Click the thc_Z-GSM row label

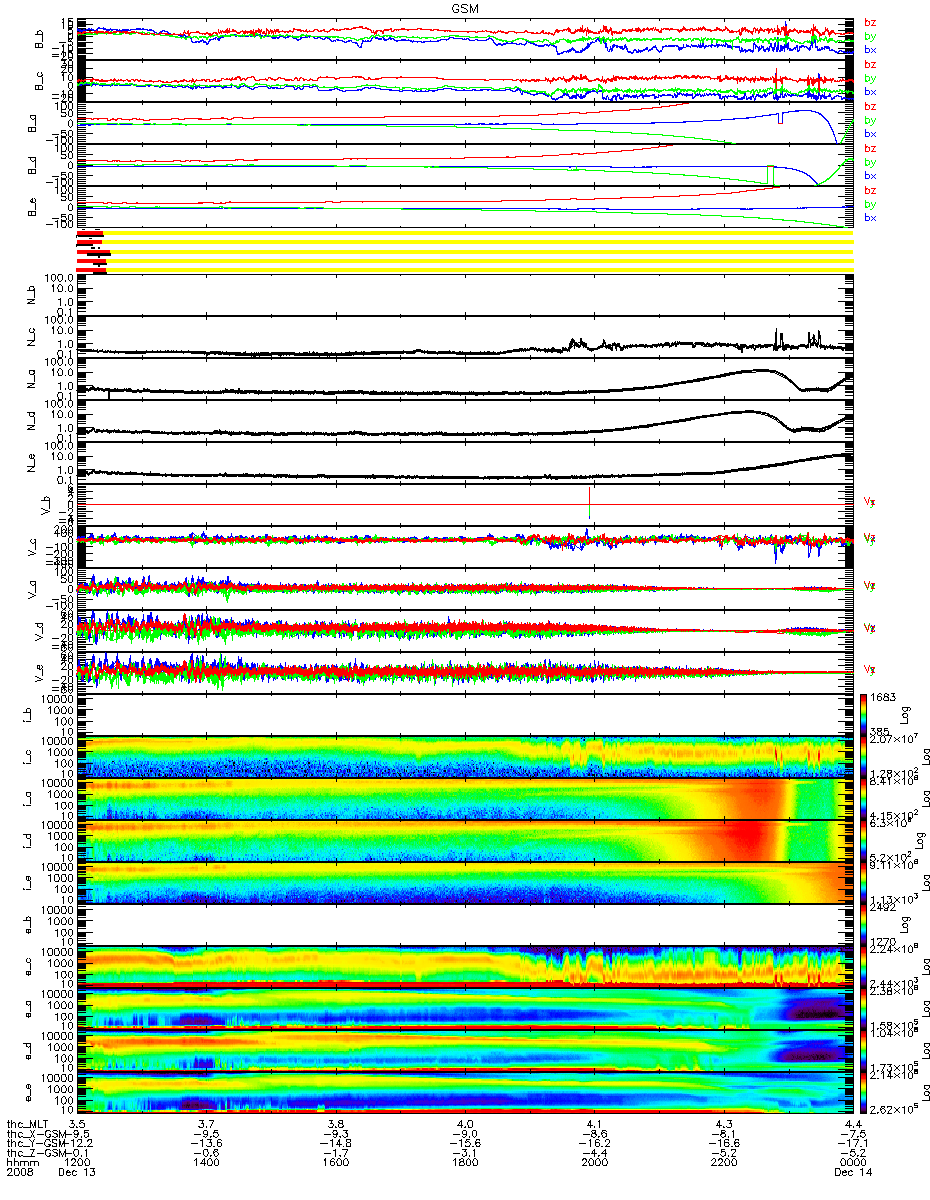(34, 1155)
